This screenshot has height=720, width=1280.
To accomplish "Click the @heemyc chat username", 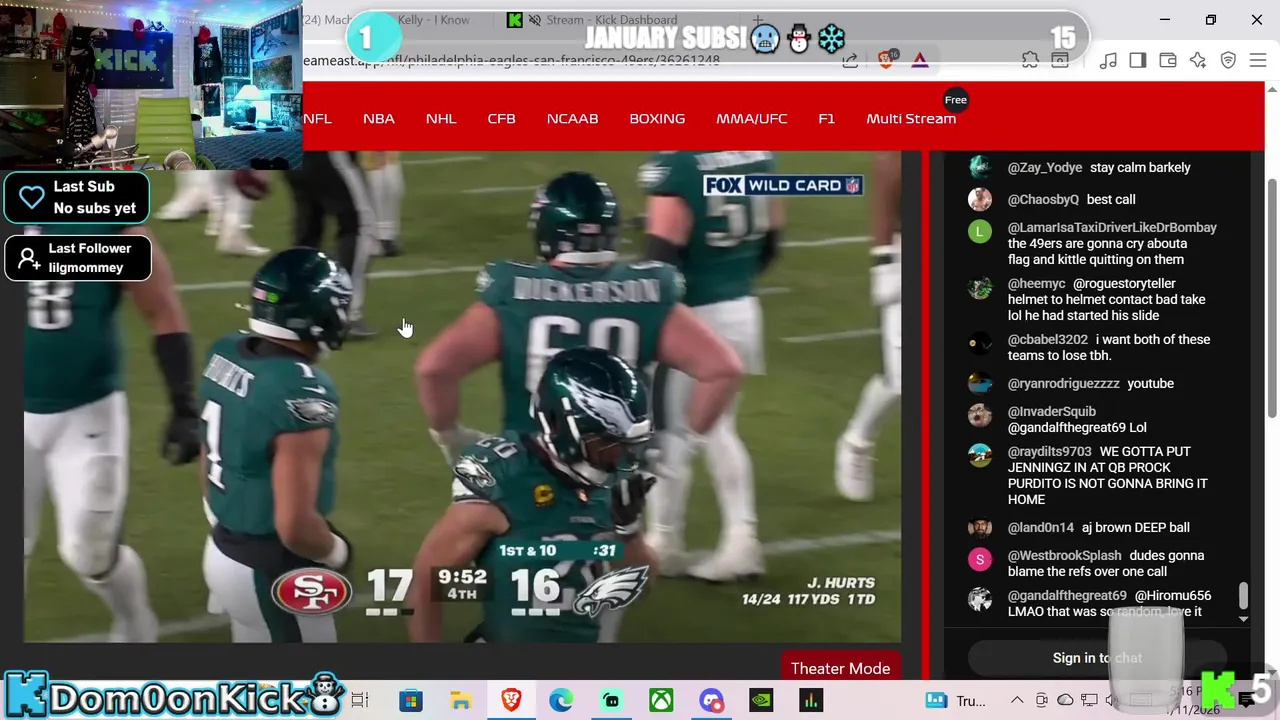I will (1036, 283).
